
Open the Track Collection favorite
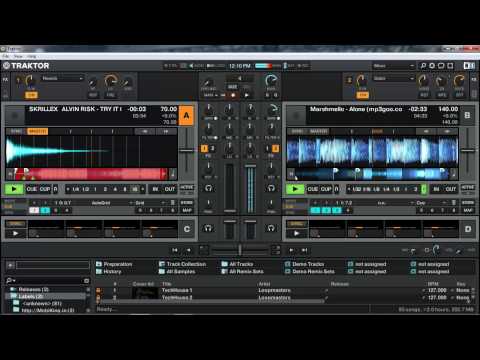point(183,264)
